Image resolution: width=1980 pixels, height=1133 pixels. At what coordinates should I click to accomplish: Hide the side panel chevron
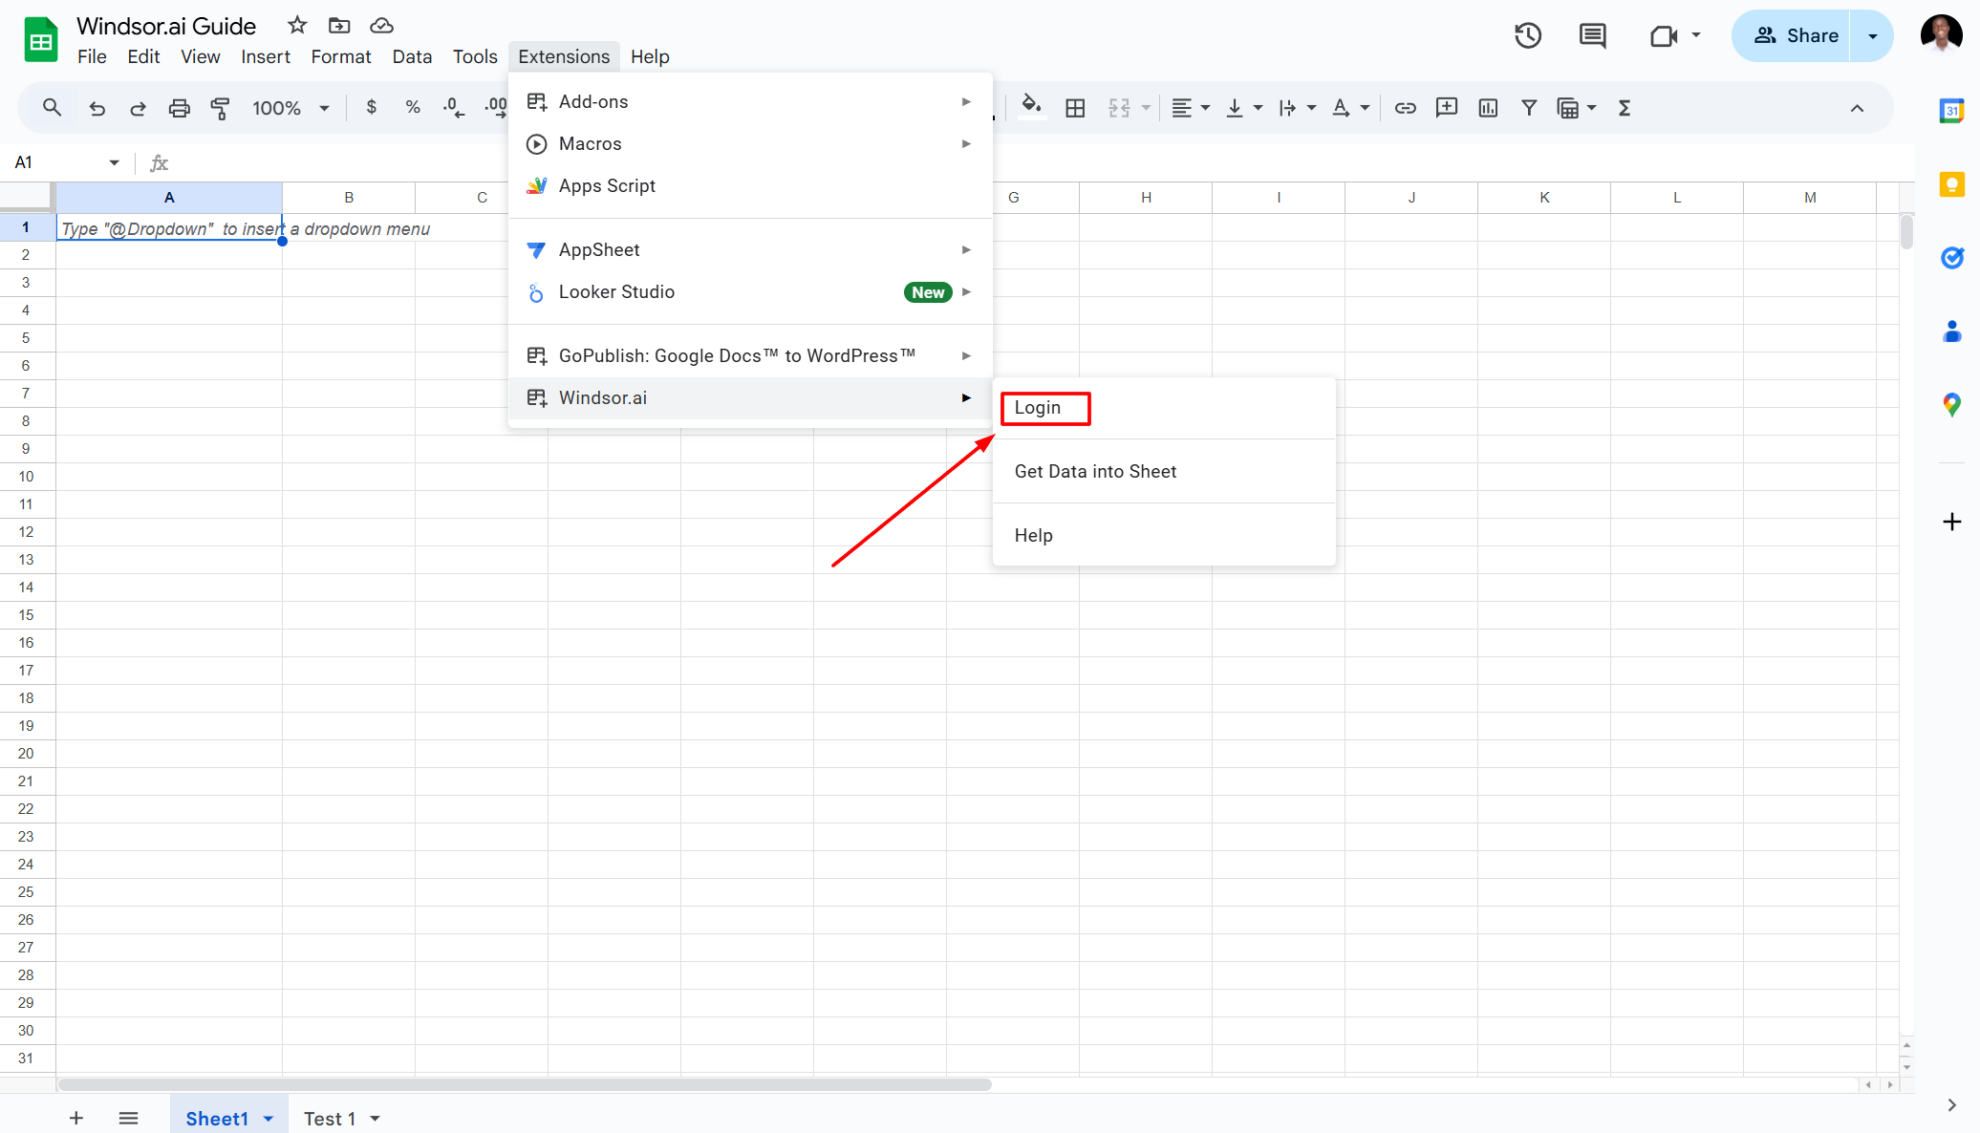tap(1952, 1105)
